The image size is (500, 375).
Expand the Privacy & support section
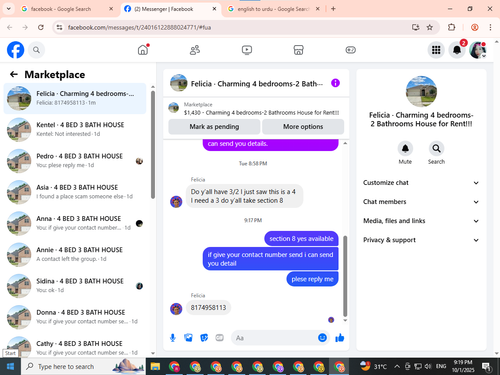click(x=421, y=240)
